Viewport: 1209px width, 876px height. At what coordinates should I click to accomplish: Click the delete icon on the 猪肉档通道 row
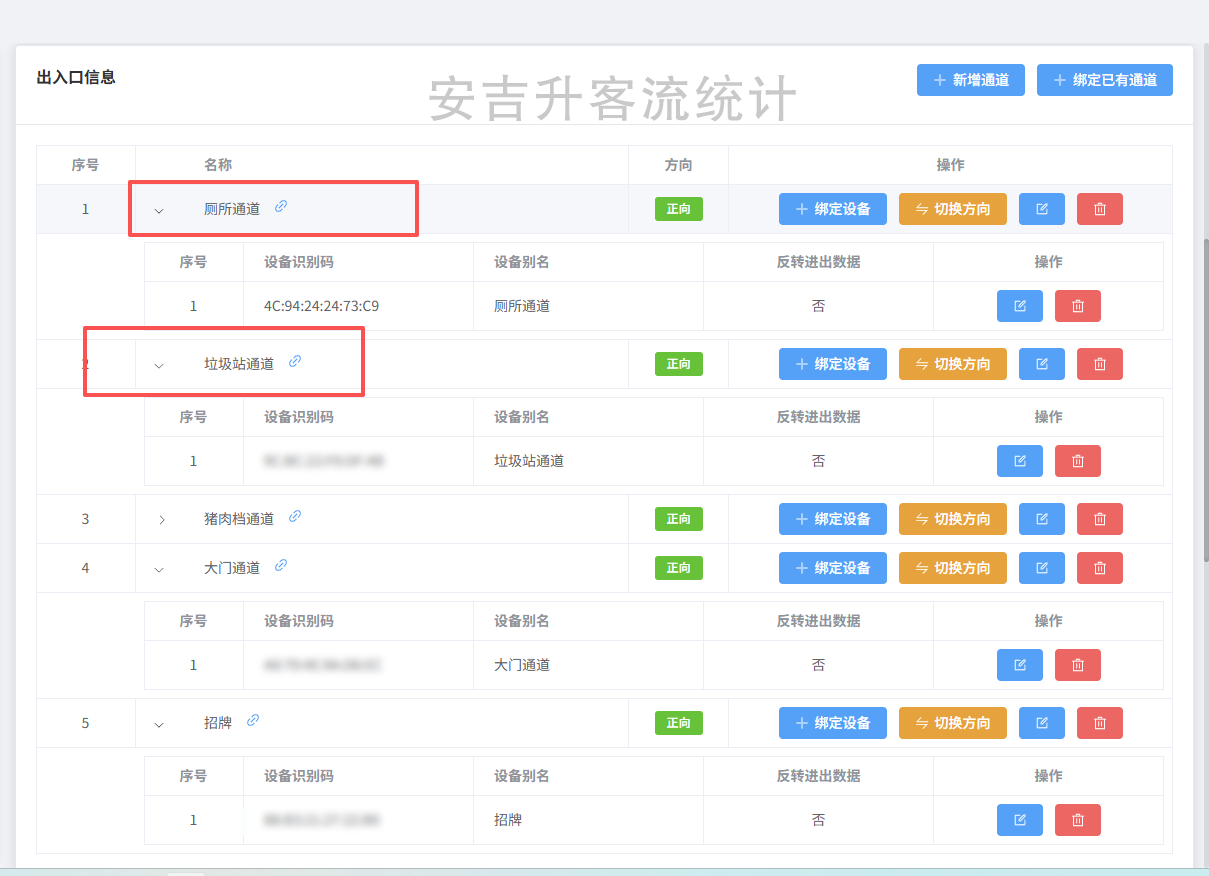[1099, 518]
